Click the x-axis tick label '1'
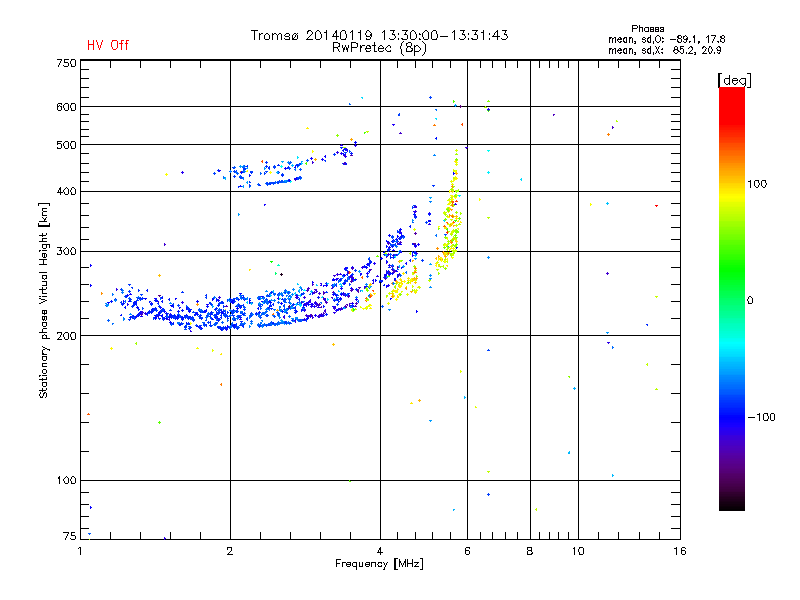The width and height of the screenshot is (800, 600). 80,551
